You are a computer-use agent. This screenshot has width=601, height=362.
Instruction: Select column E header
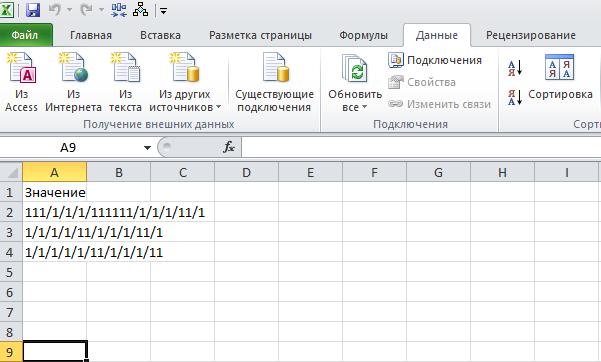coord(310,172)
